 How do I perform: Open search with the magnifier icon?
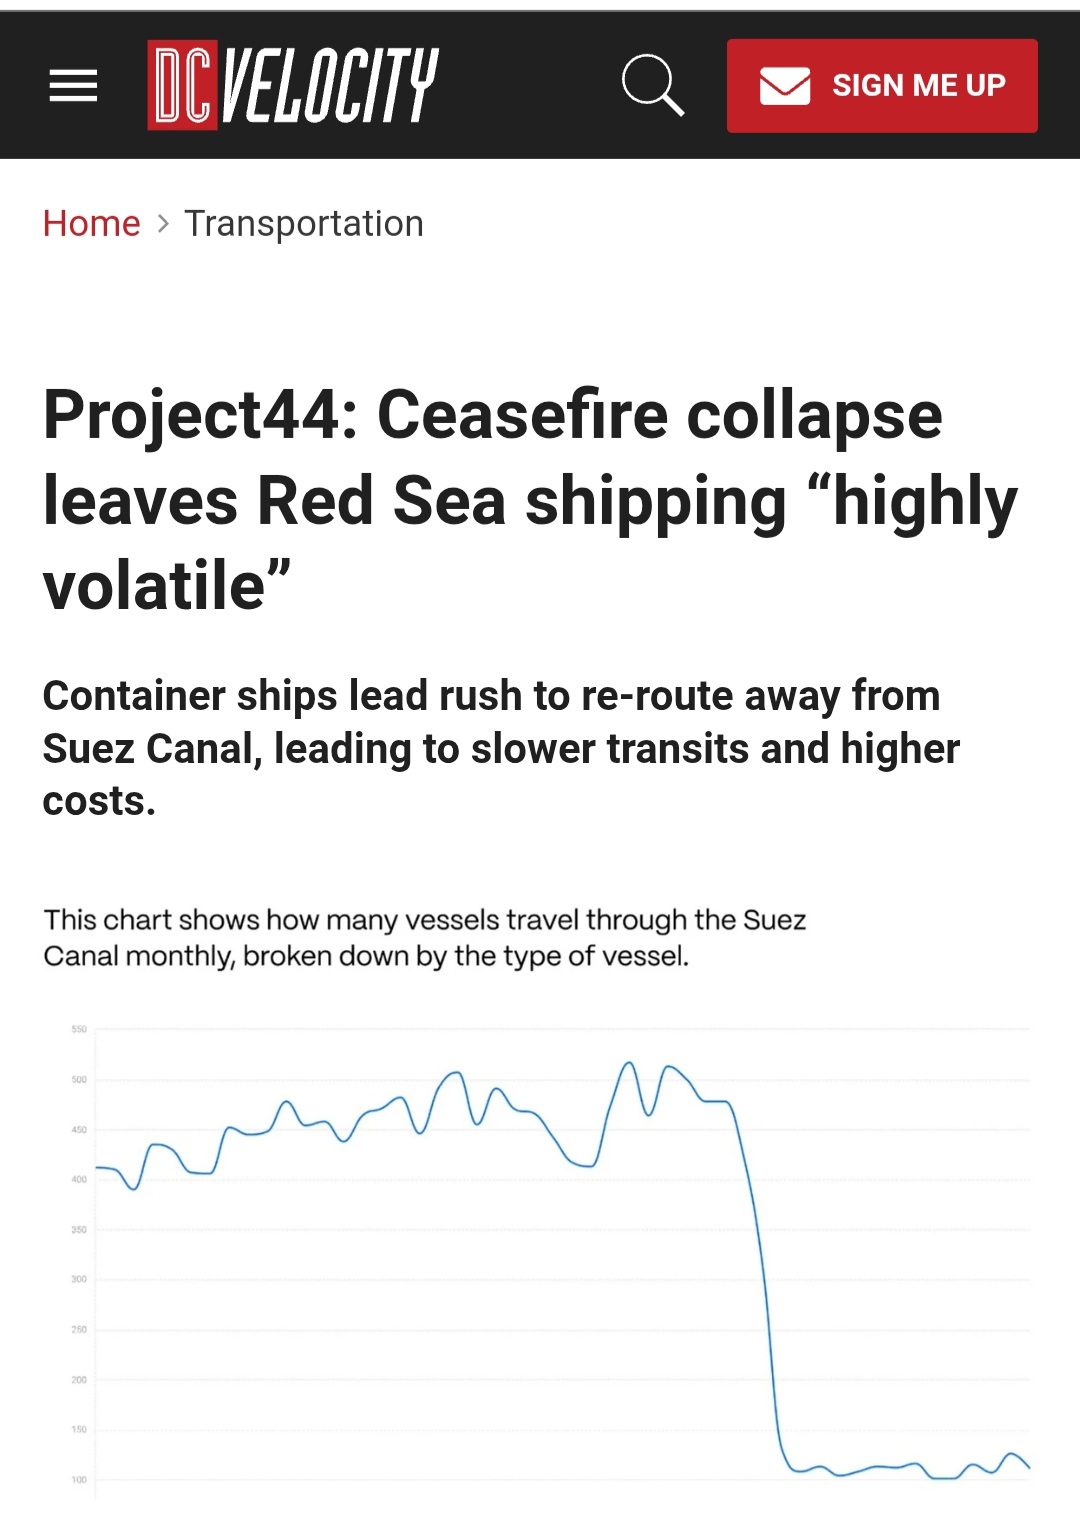[x=653, y=86]
